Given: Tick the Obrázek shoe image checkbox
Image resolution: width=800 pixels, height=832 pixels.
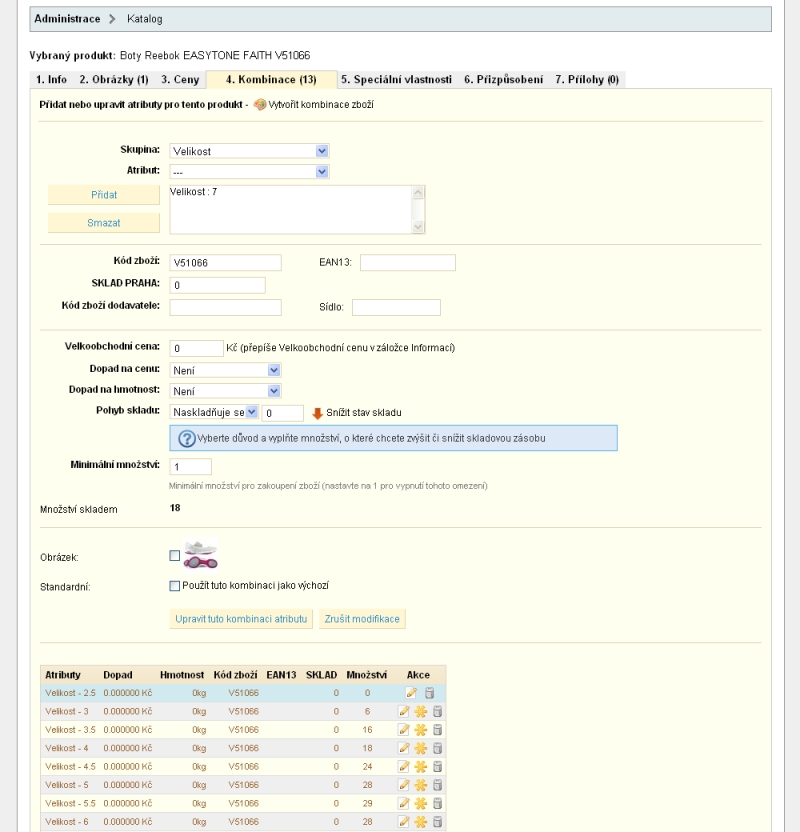Looking at the screenshot, I should (x=175, y=555).
